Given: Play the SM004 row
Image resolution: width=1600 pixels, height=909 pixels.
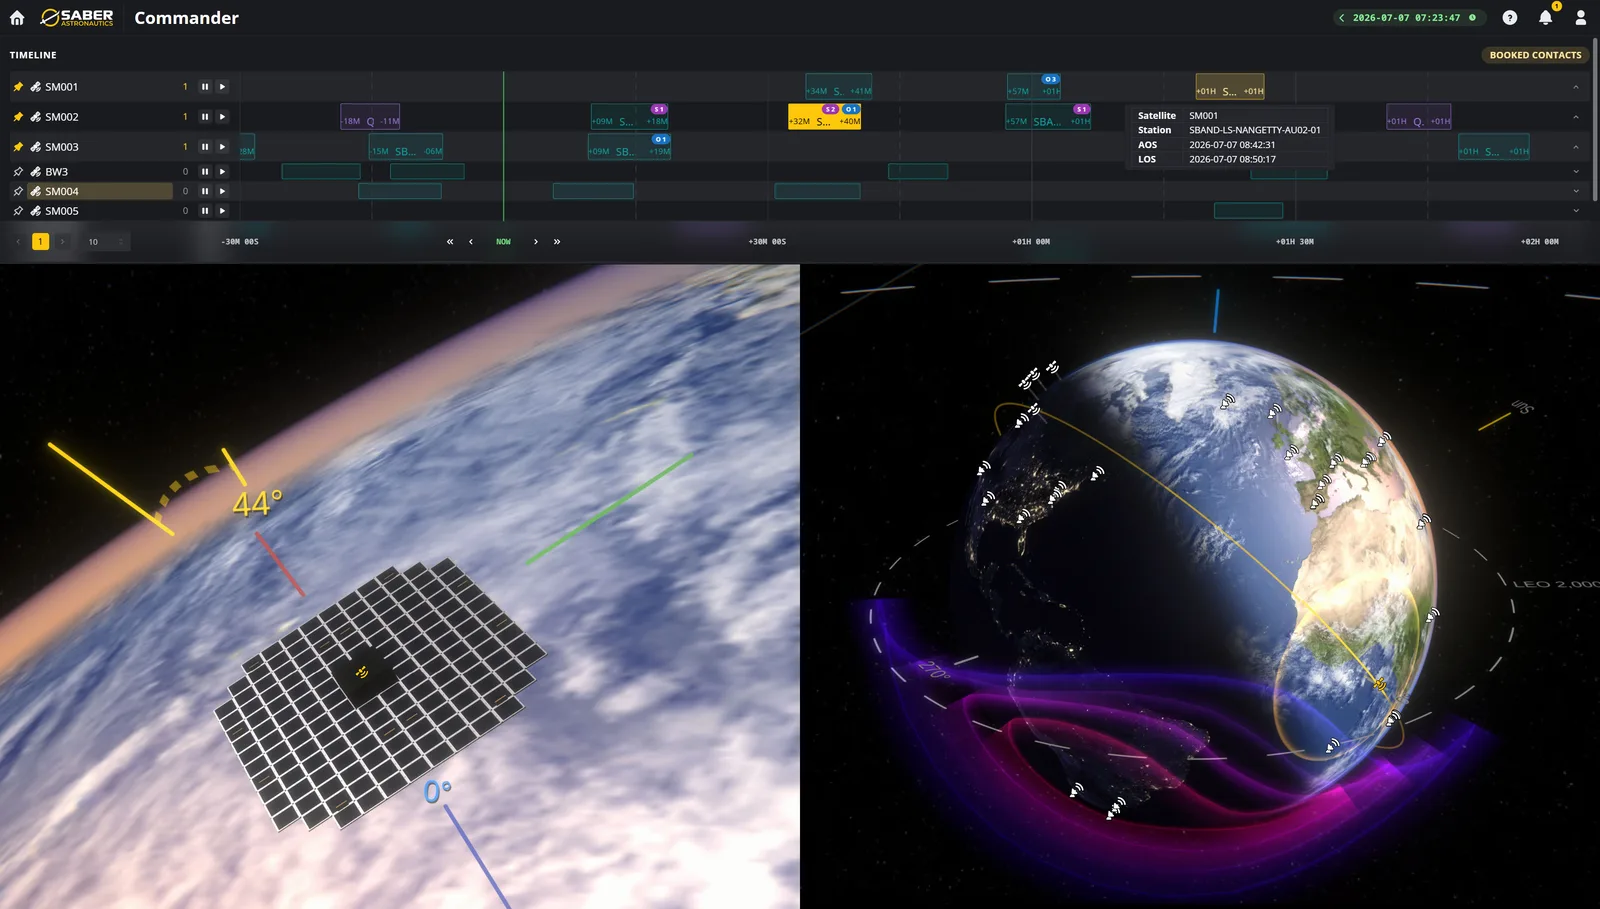Looking at the screenshot, I should 222,191.
